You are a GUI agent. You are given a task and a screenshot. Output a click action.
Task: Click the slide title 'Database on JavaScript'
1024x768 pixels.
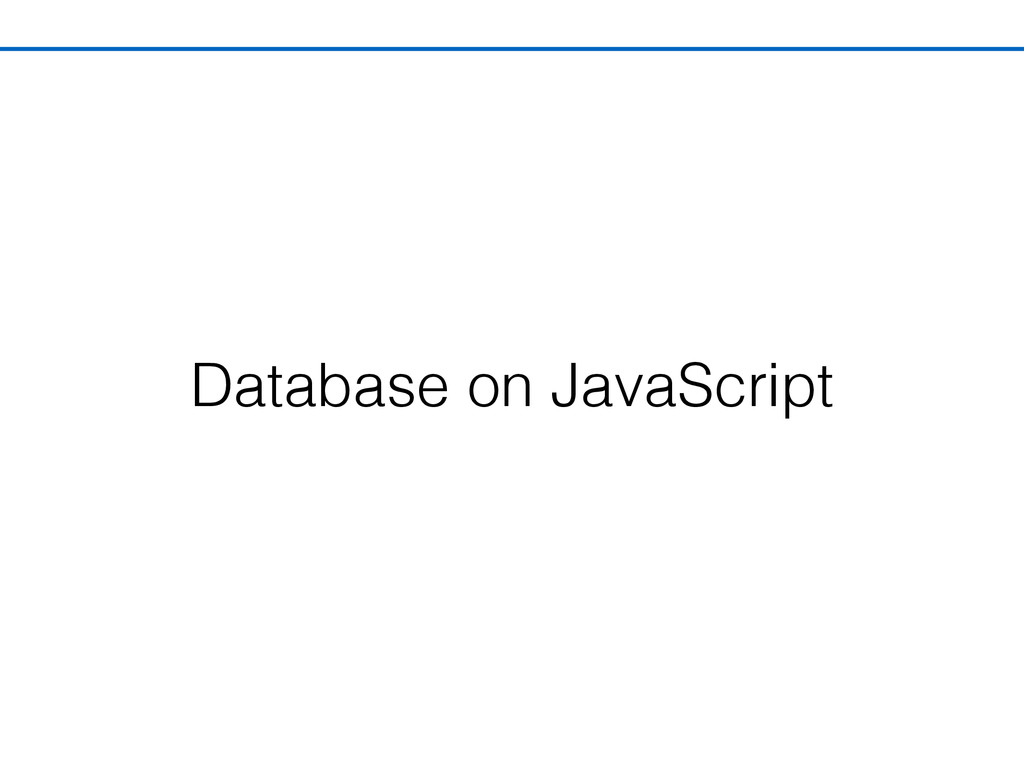[512, 387]
